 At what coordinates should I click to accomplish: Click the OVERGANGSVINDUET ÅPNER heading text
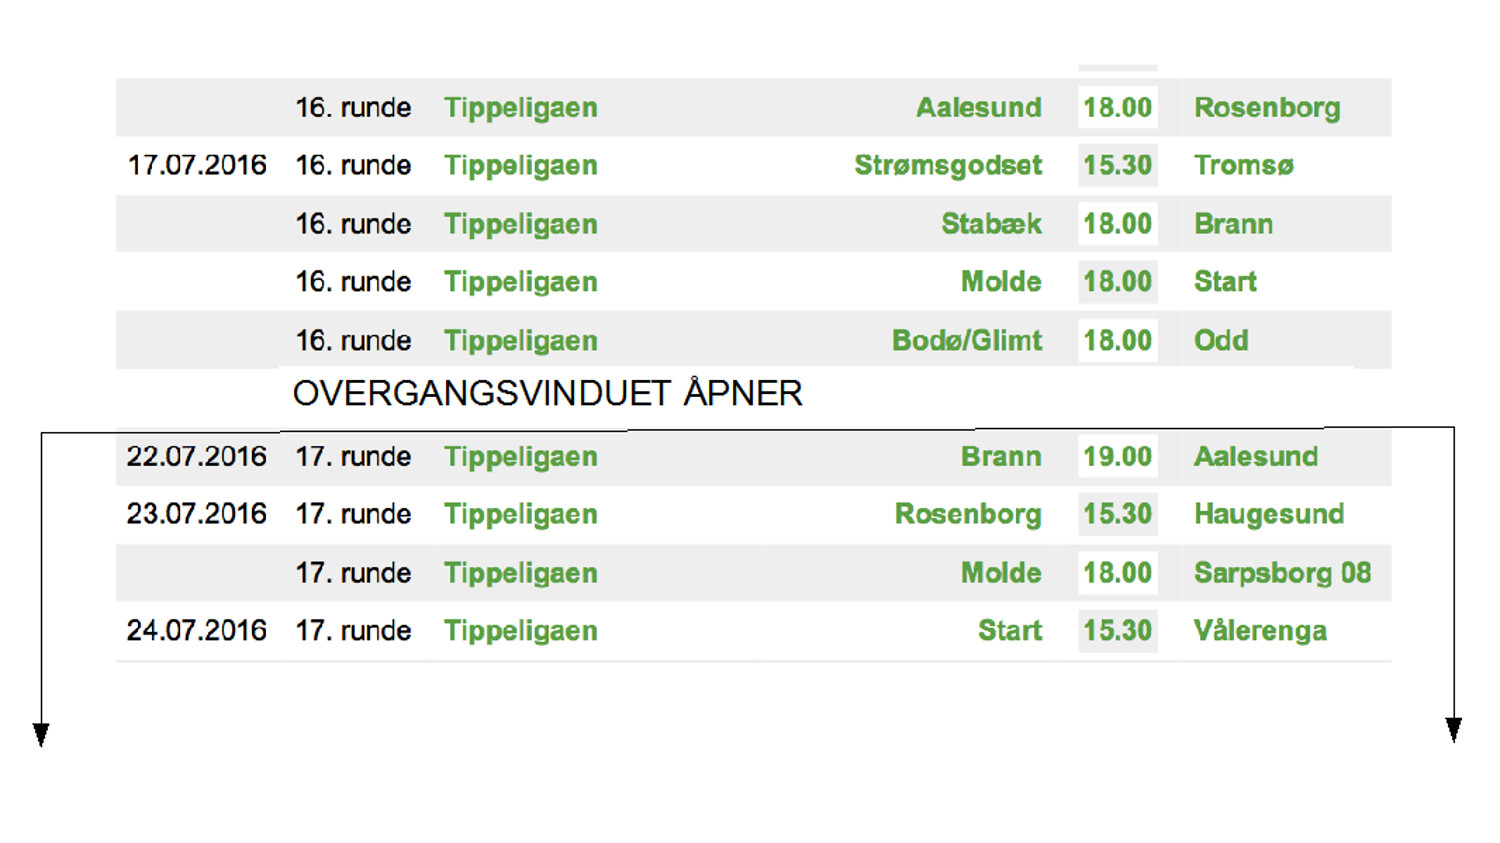(x=547, y=393)
